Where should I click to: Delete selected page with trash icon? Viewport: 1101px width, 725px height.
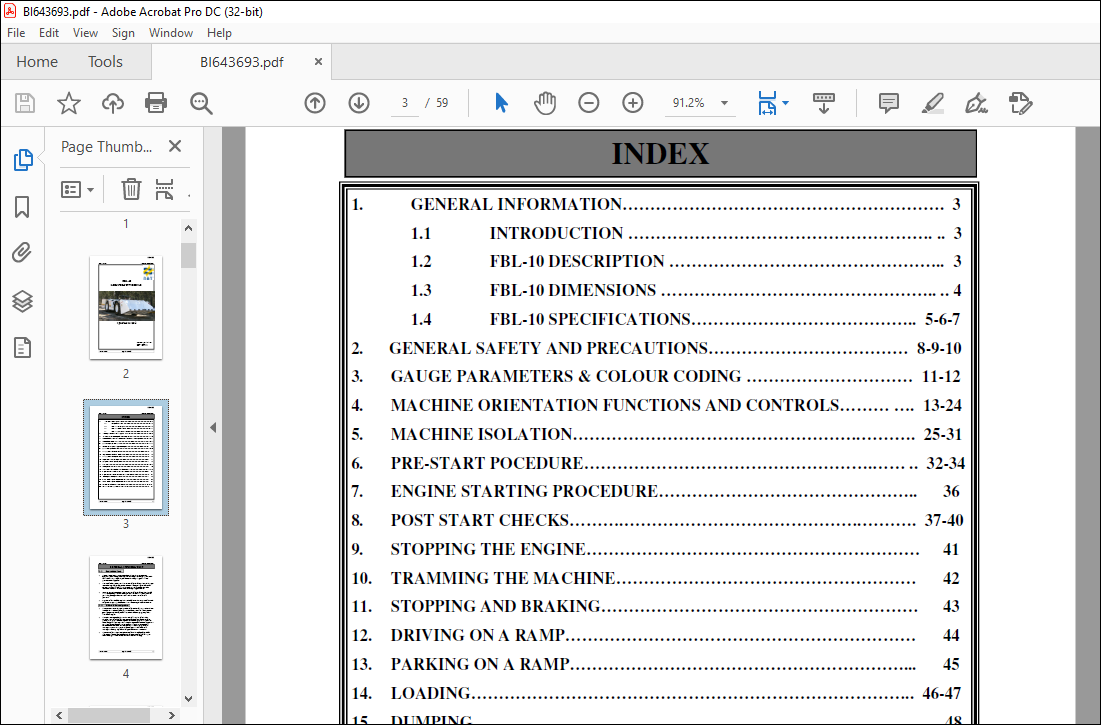(131, 189)
